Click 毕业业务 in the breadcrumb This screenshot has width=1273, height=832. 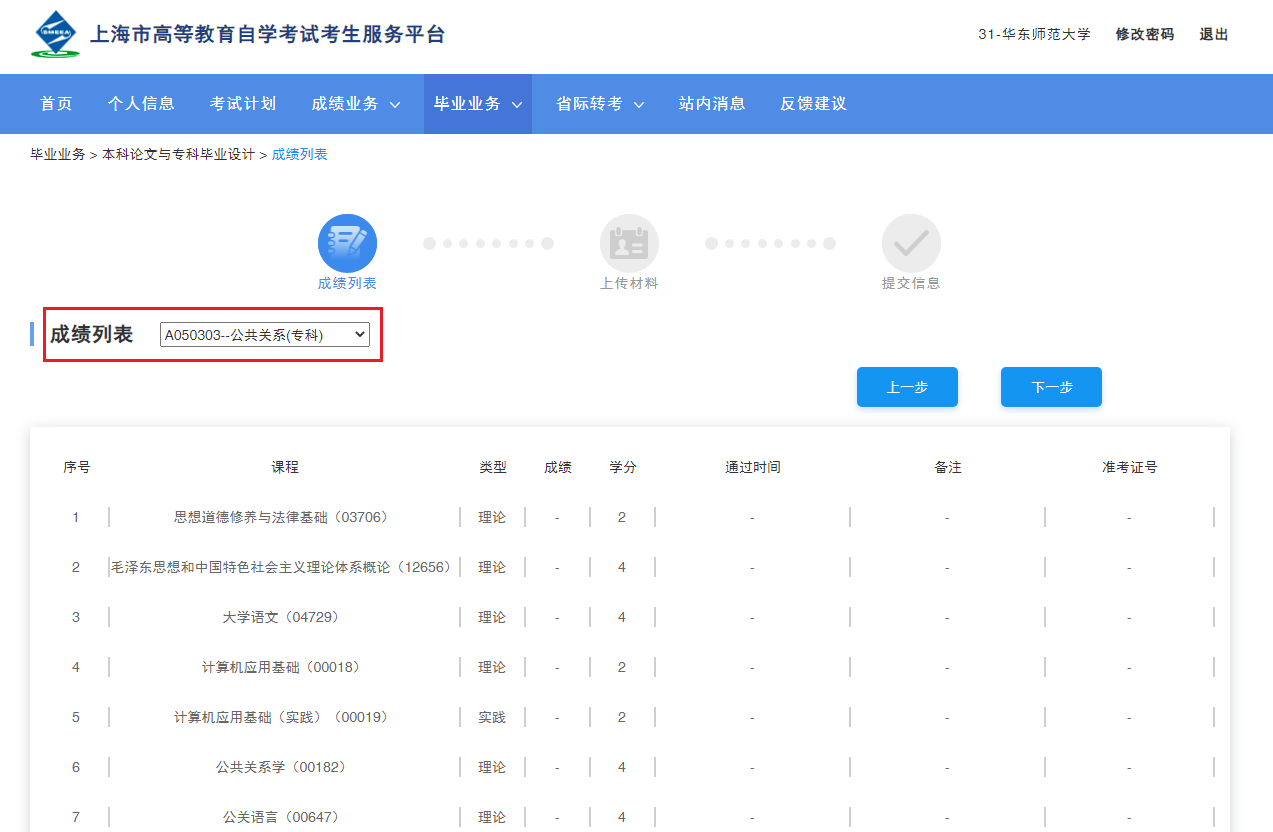pyautogui.click(x=57, y=155)
